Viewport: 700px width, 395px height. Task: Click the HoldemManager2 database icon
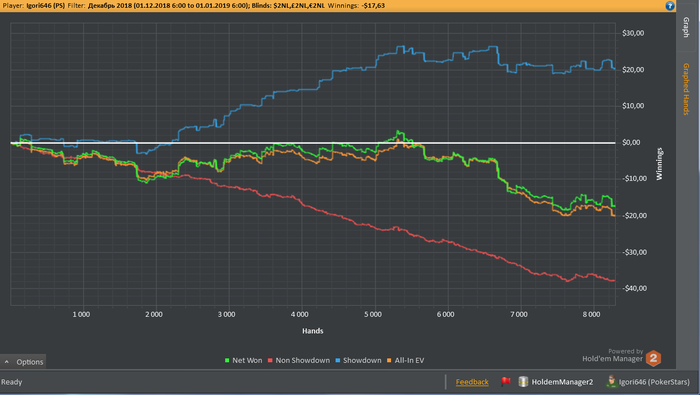523,382
